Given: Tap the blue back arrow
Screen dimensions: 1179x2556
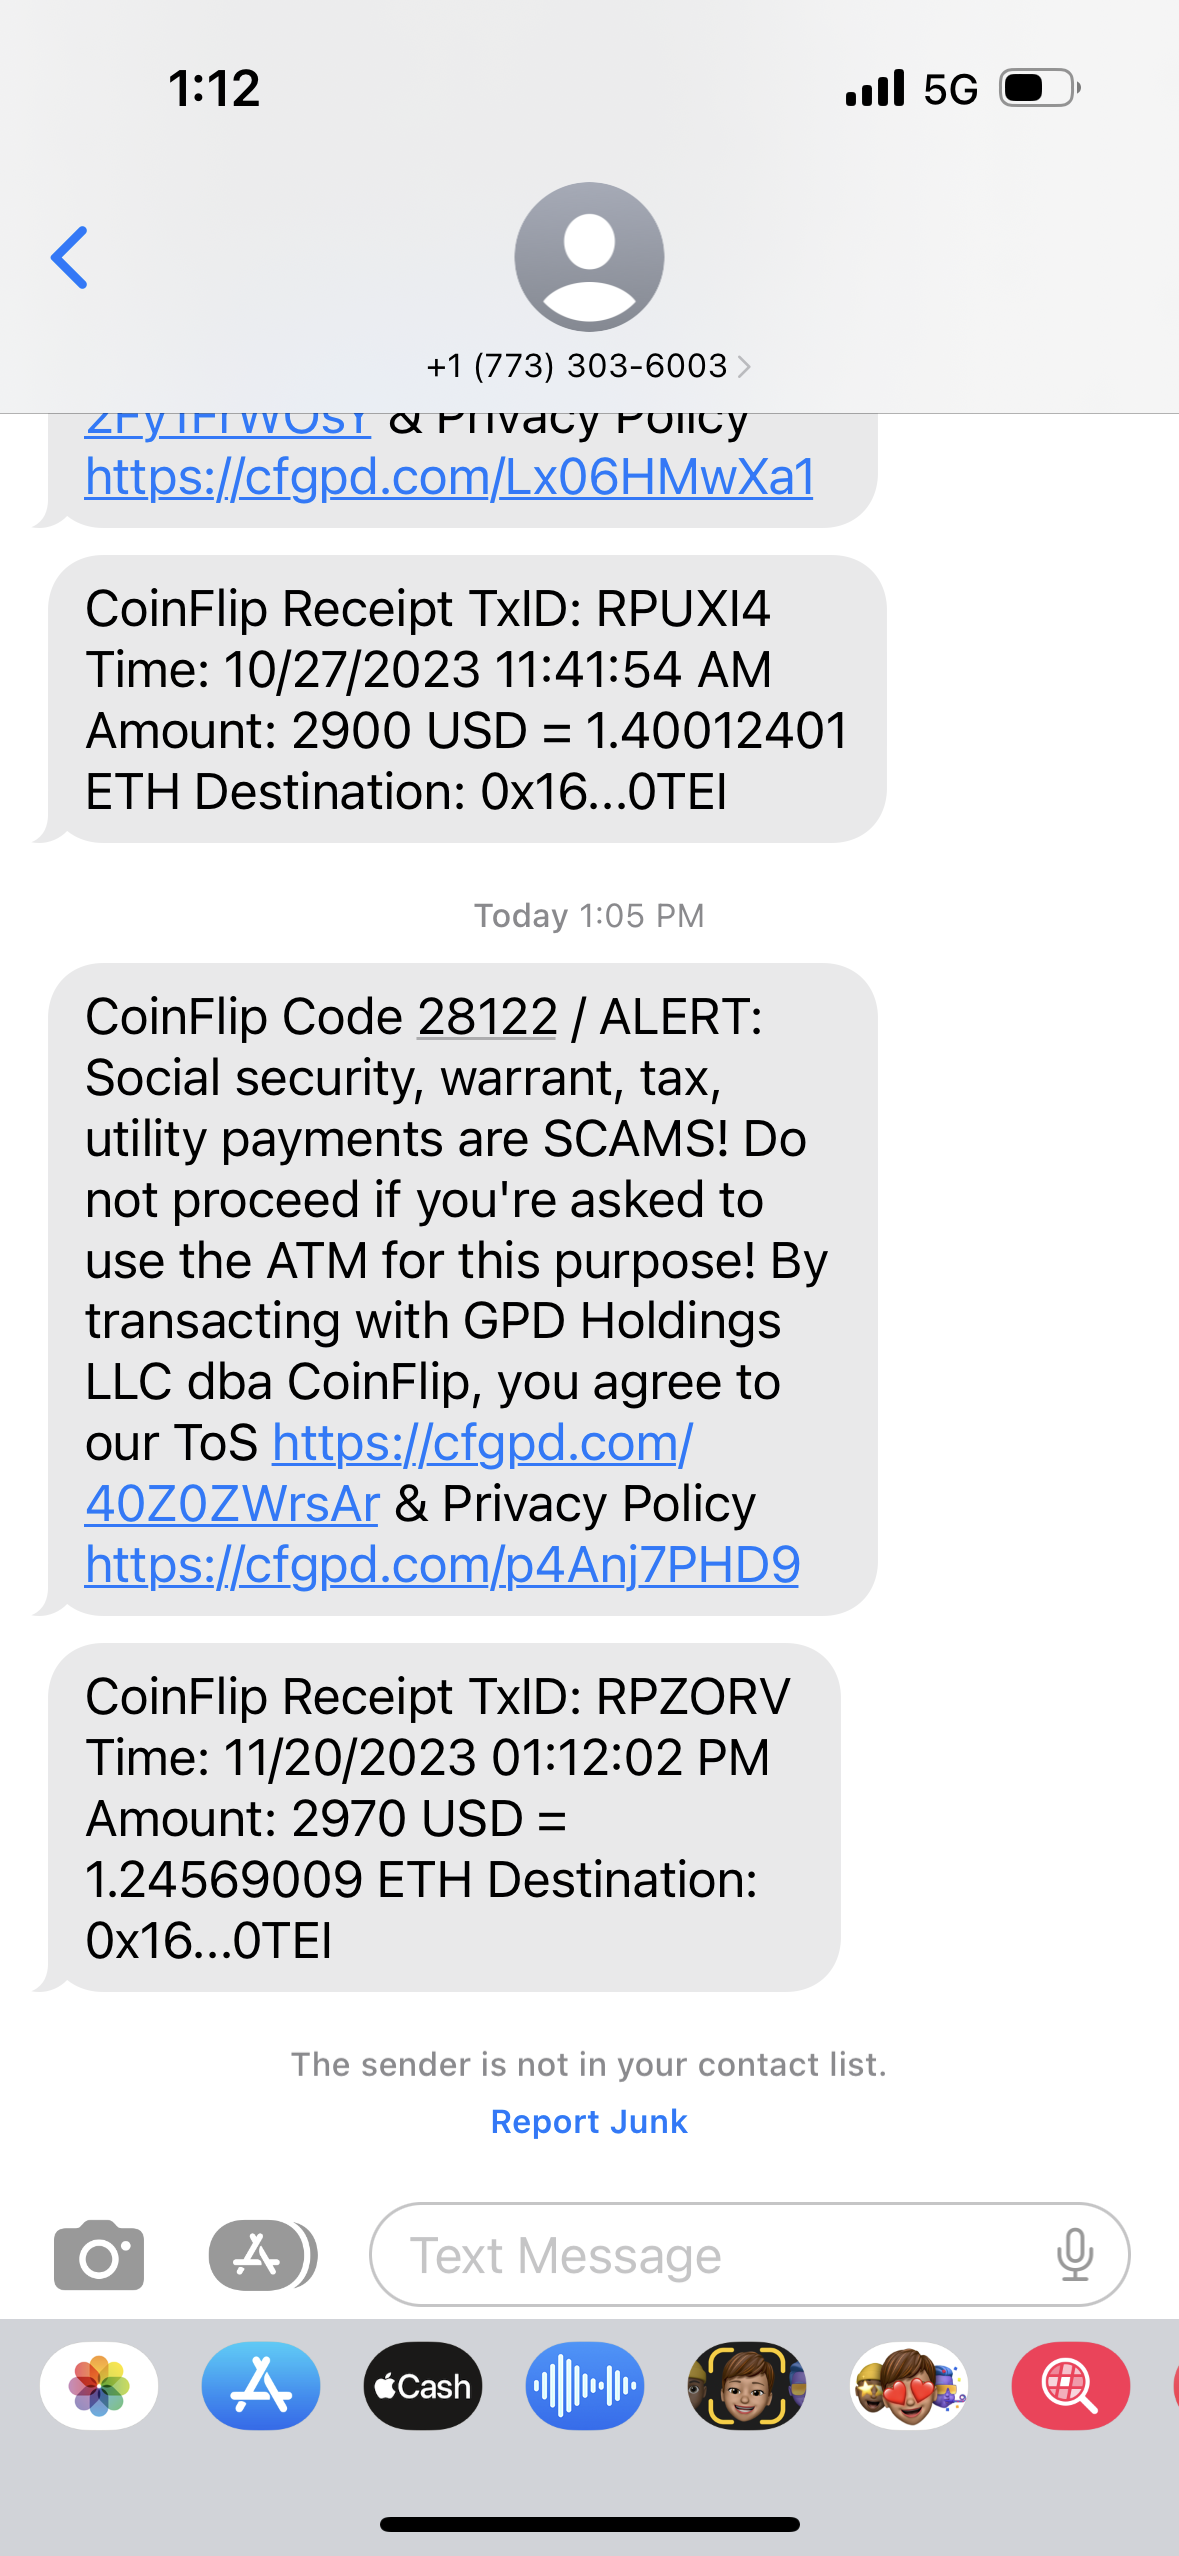Looking at the screenshot, I should click(x=70, y=258).
